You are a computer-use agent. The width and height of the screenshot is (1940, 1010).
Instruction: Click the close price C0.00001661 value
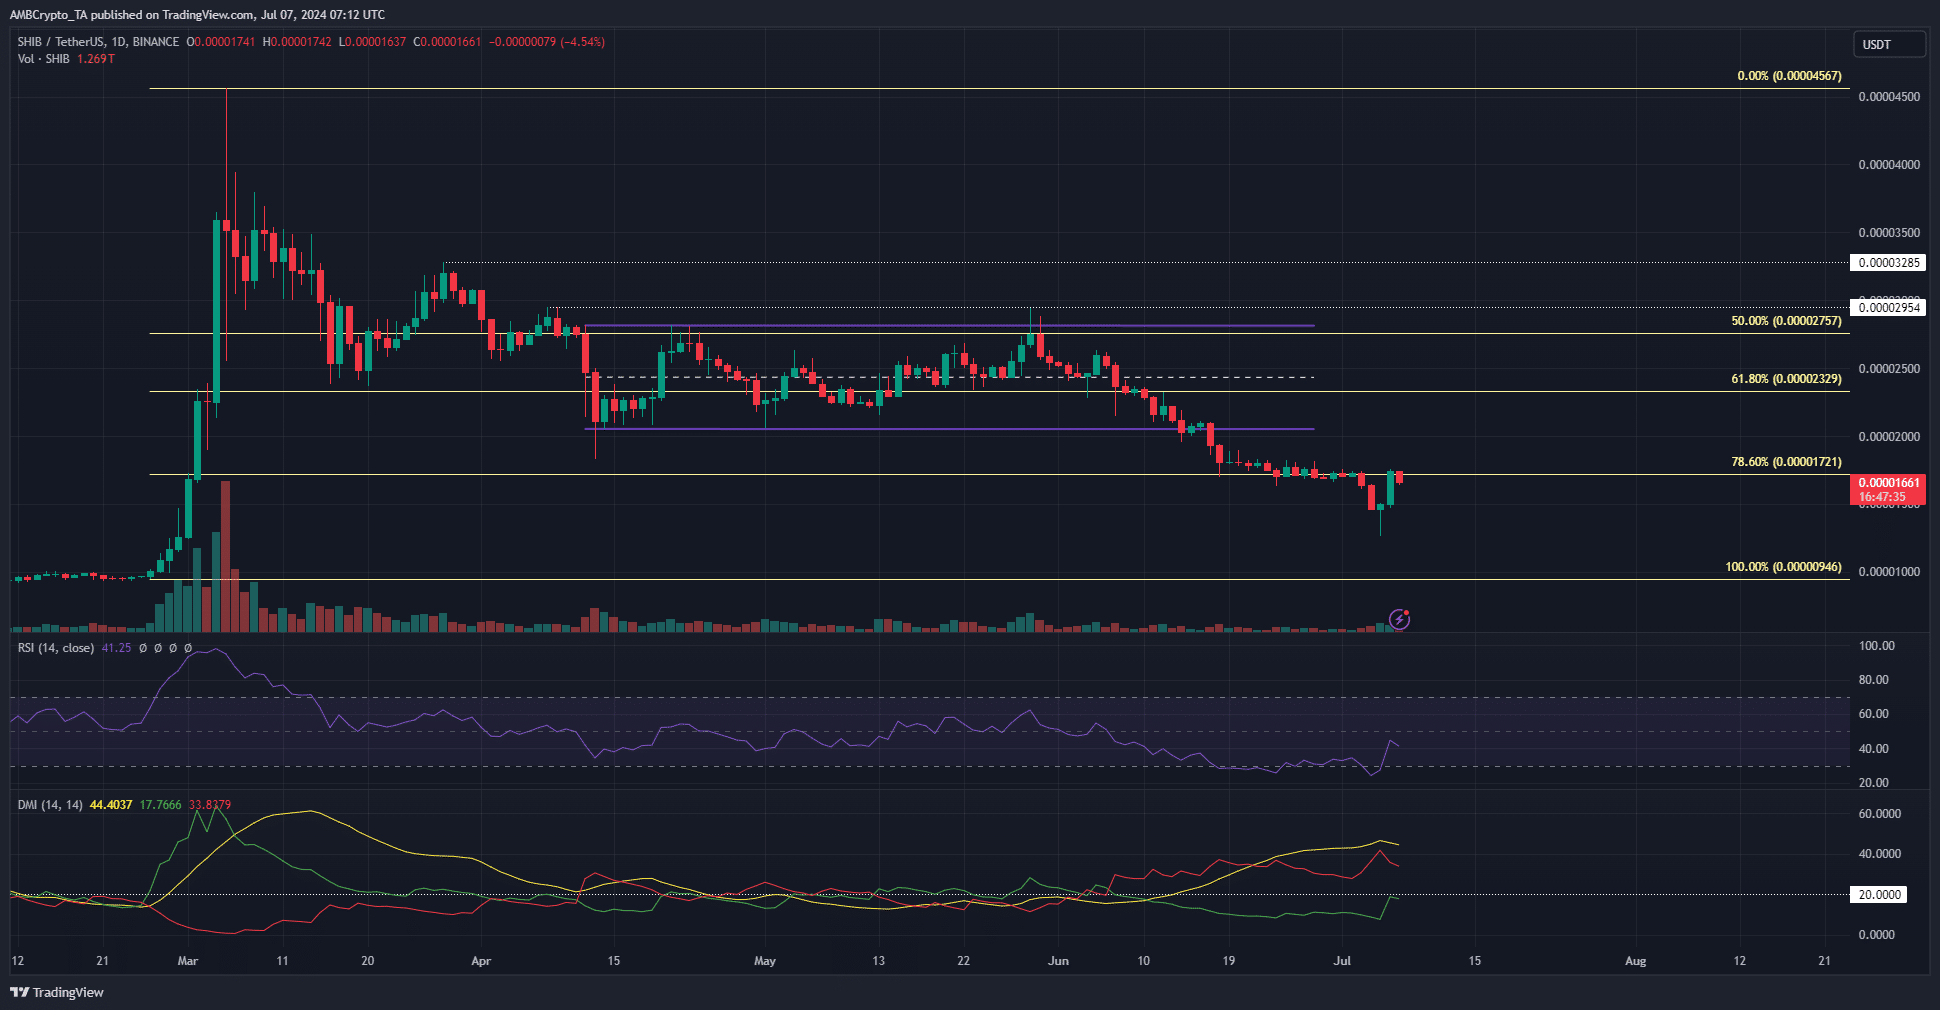[447, 42]
